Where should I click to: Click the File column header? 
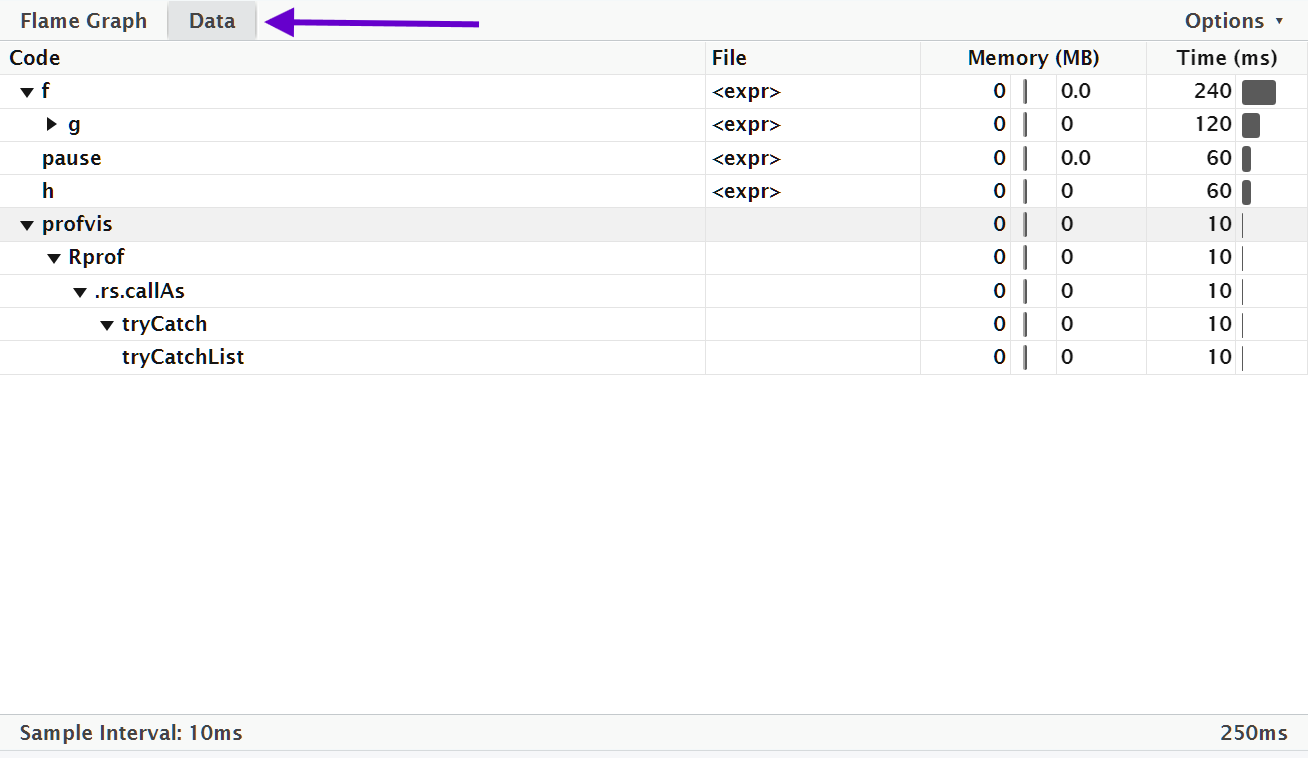729,58
